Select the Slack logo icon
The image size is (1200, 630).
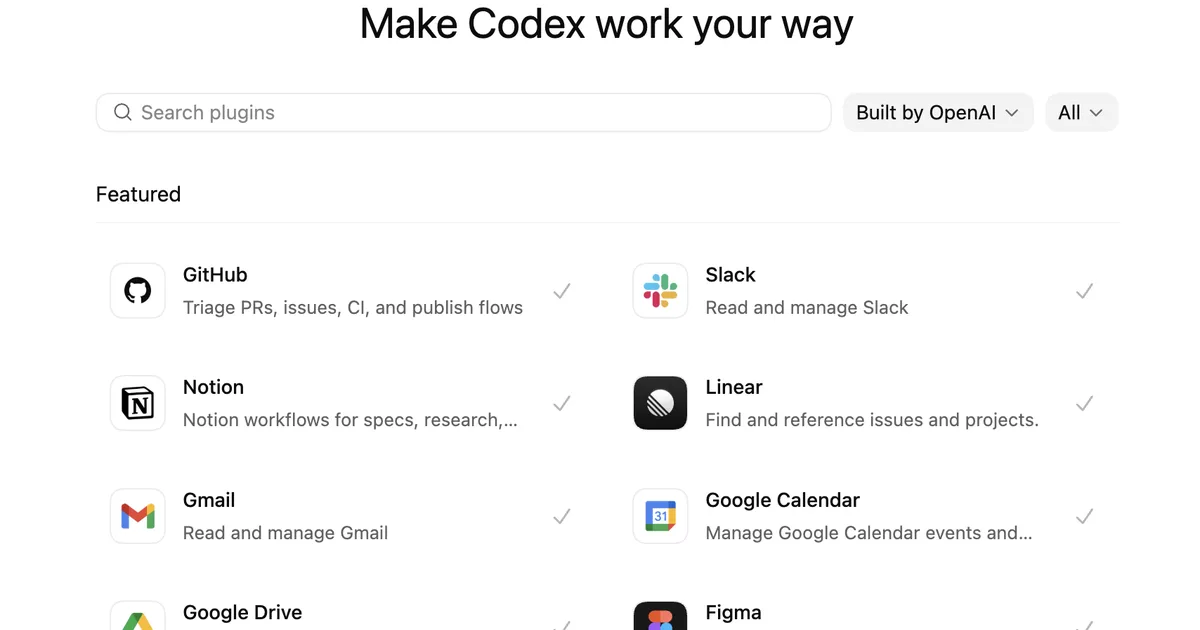click(660, 291)
